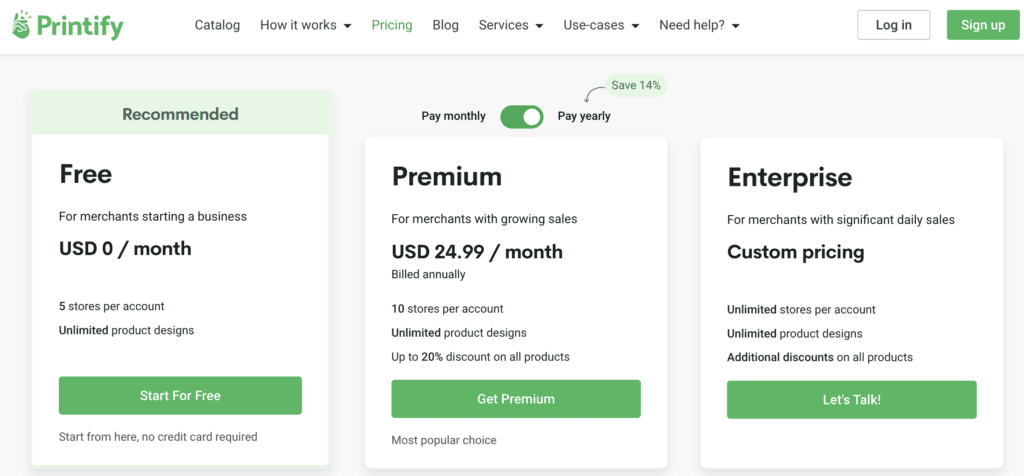
Task: Click the Recommended banner on Free plan
Action: 180,114
